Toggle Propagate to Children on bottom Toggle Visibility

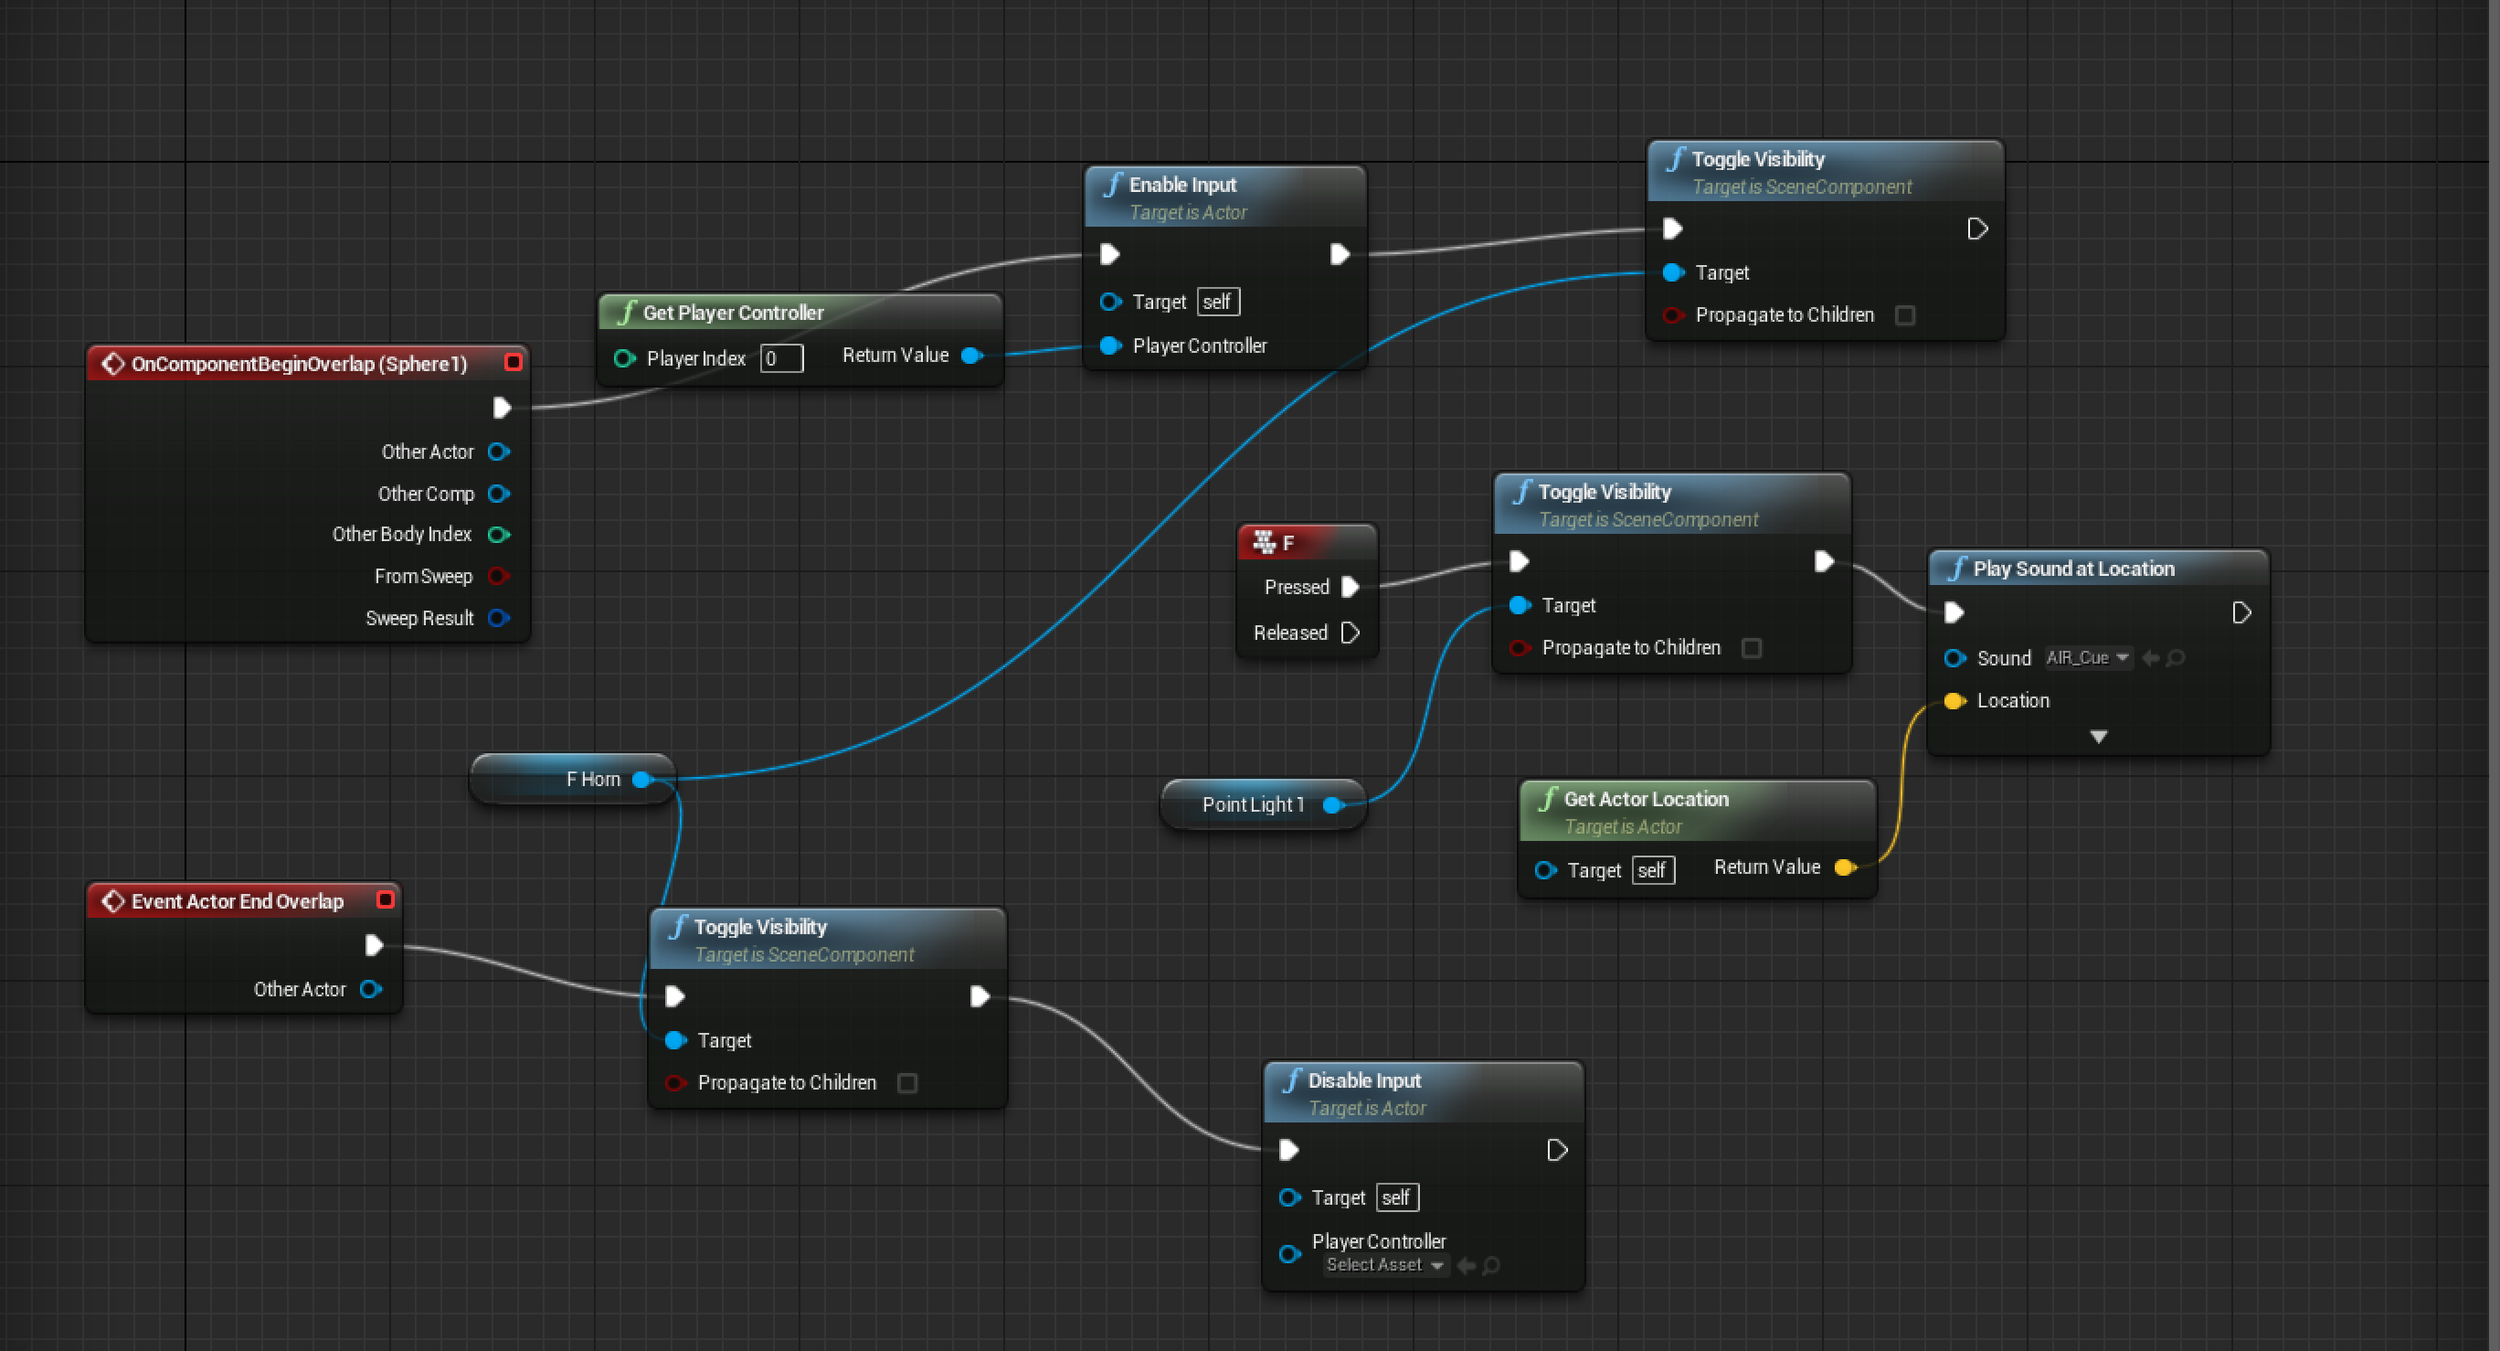(910, 1083)
